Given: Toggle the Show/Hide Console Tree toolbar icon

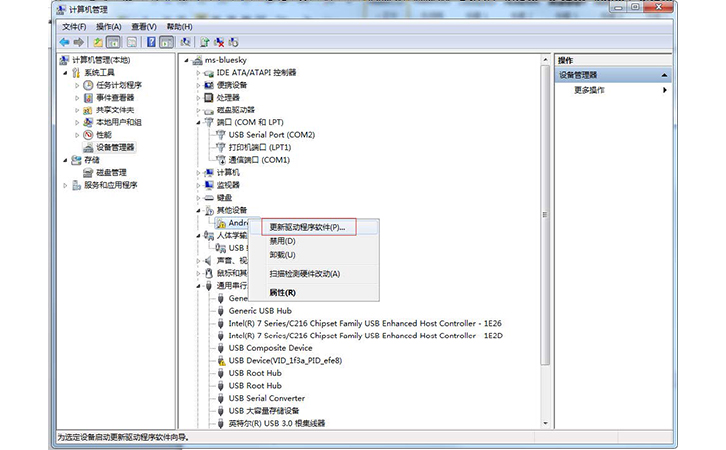Looking at the screenshot, I should [x=113, y=43].
